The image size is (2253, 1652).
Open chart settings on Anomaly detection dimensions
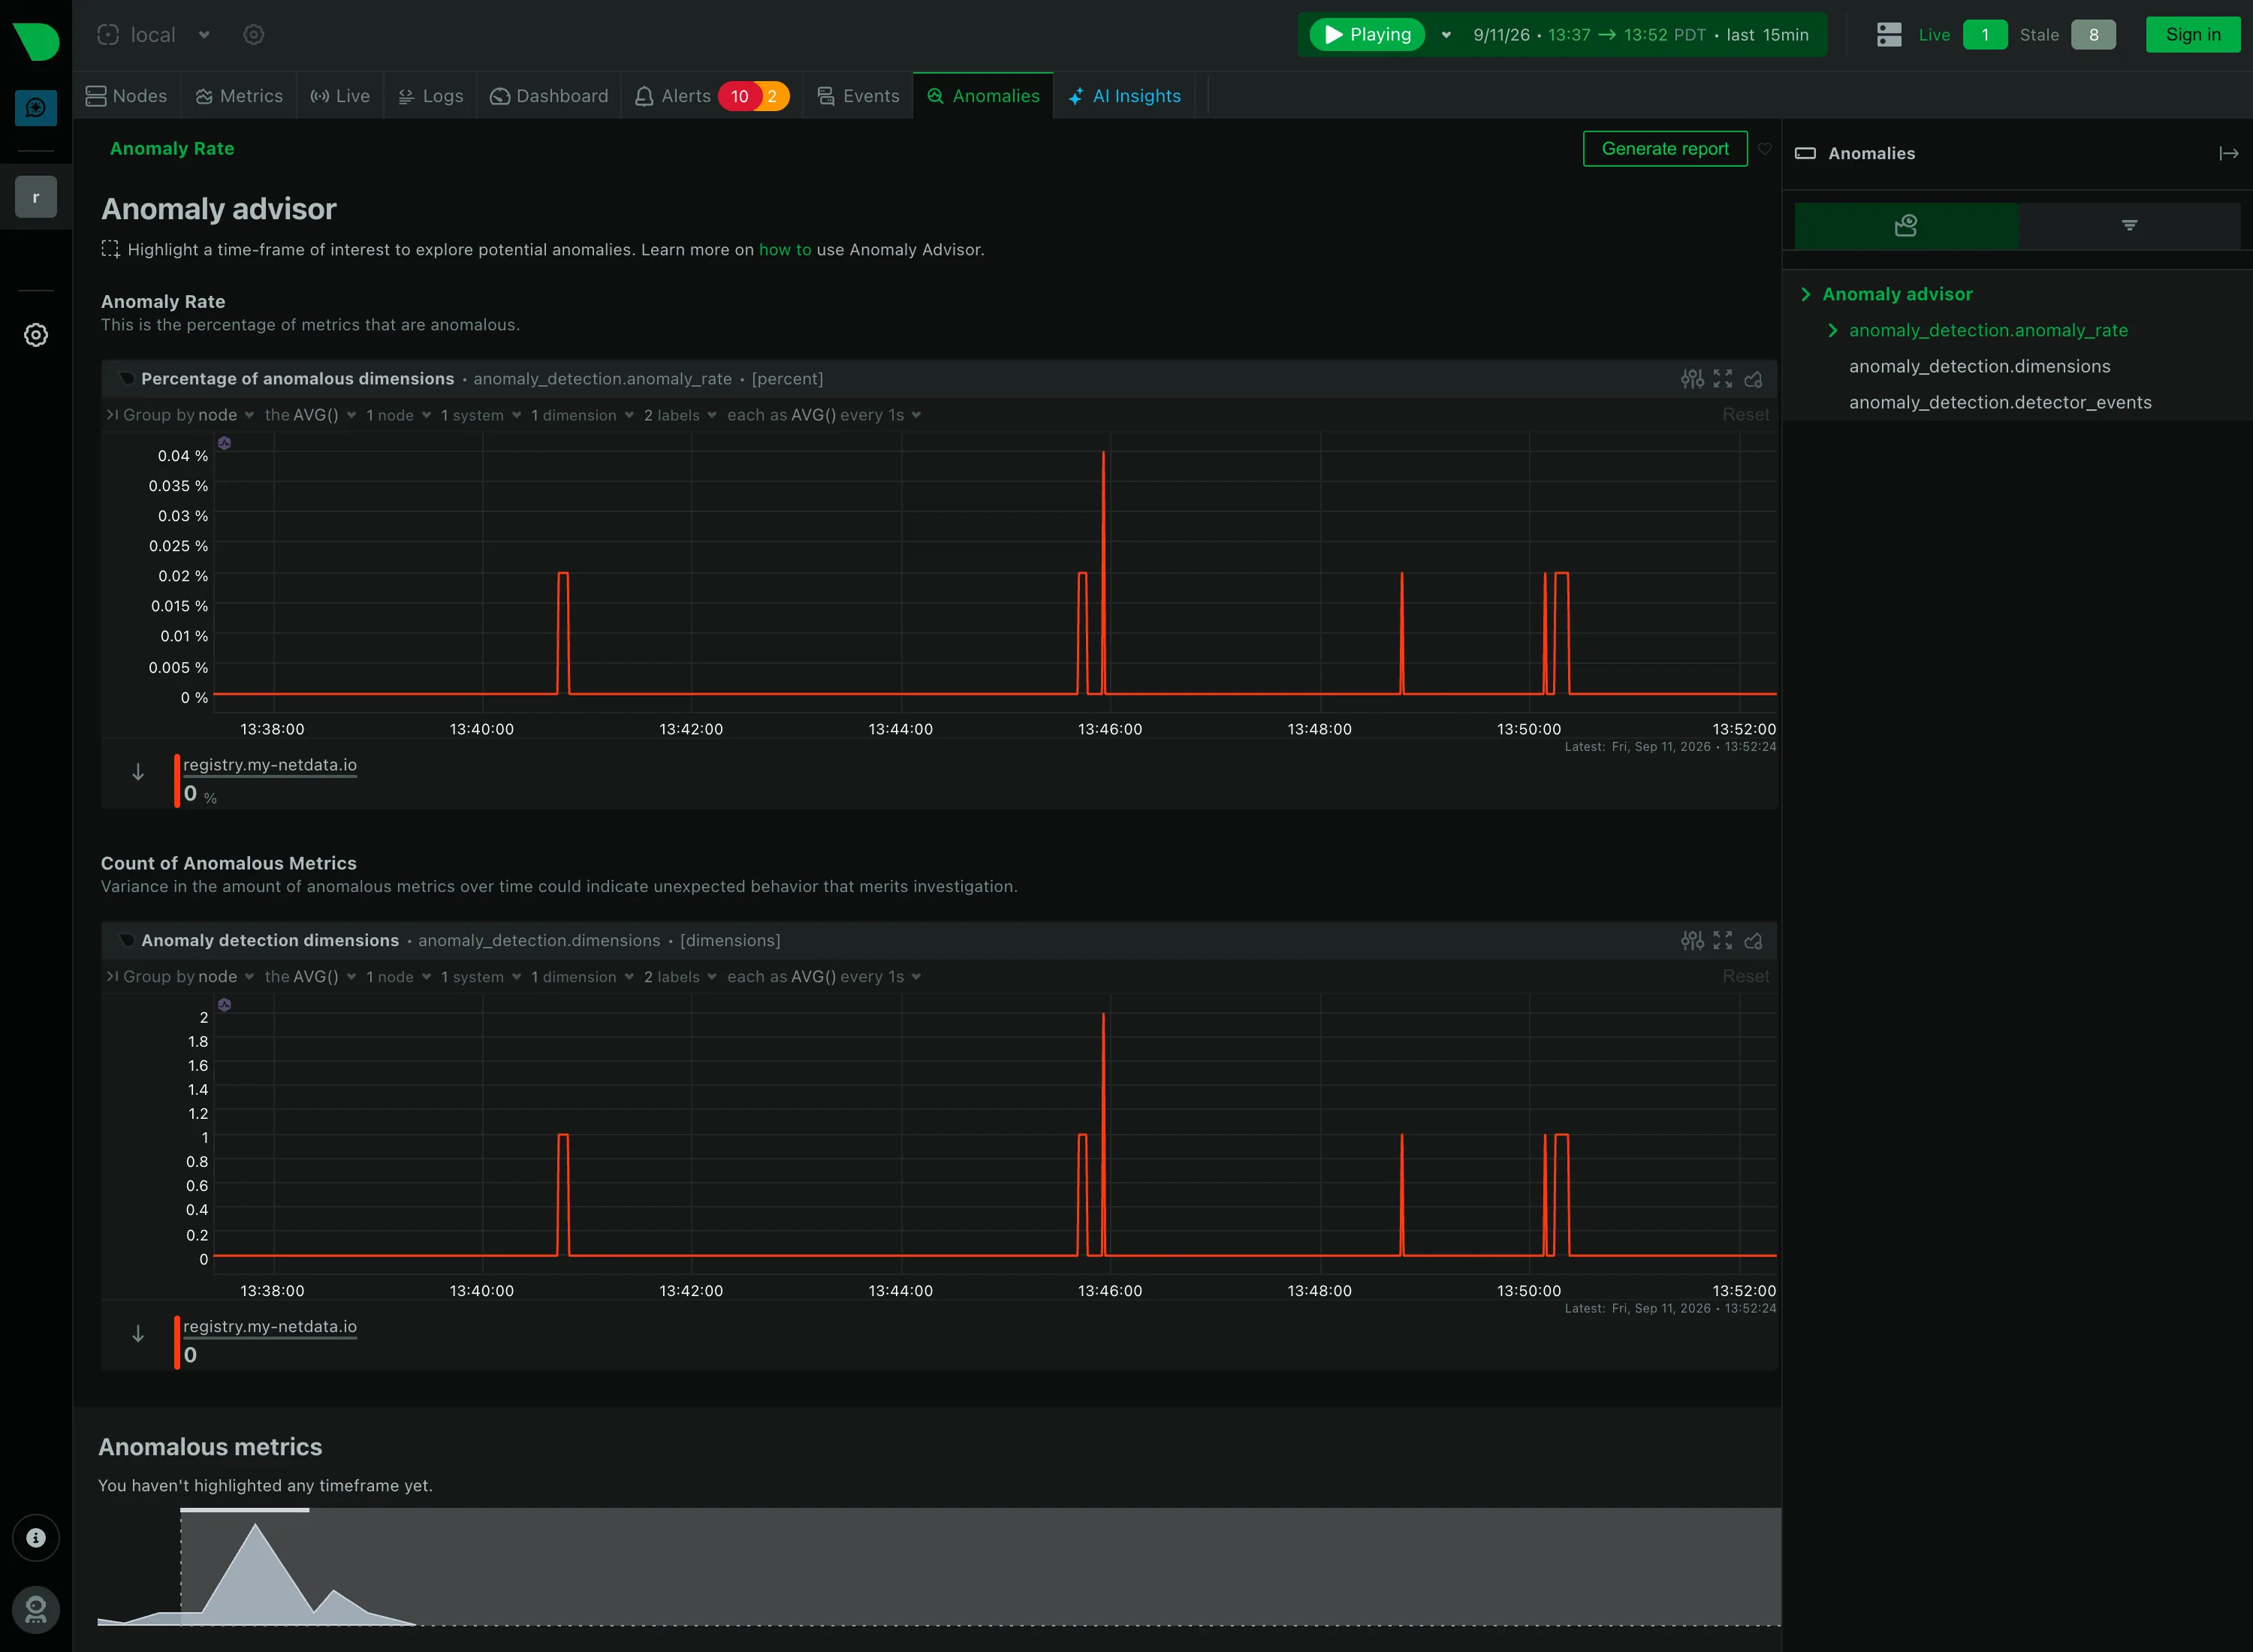[1692, 941]
